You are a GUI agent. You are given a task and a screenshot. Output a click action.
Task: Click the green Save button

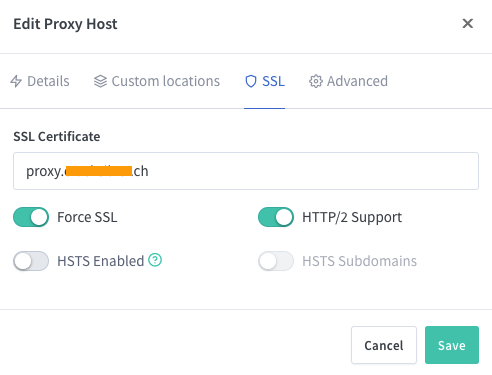point(452,345)
